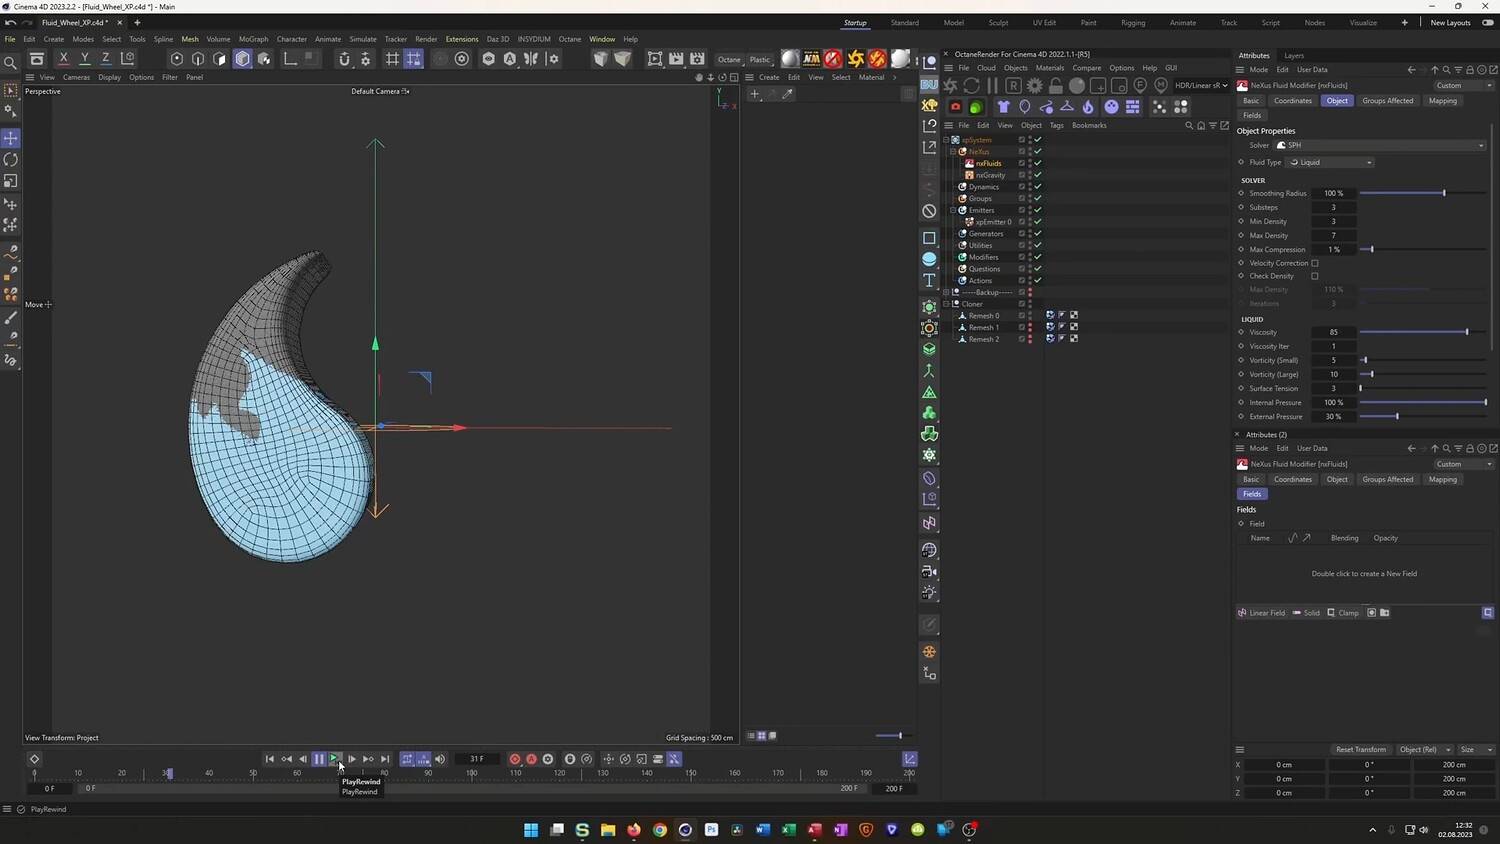Toggle Octane camera lock padlock icon

[1055, 85]
